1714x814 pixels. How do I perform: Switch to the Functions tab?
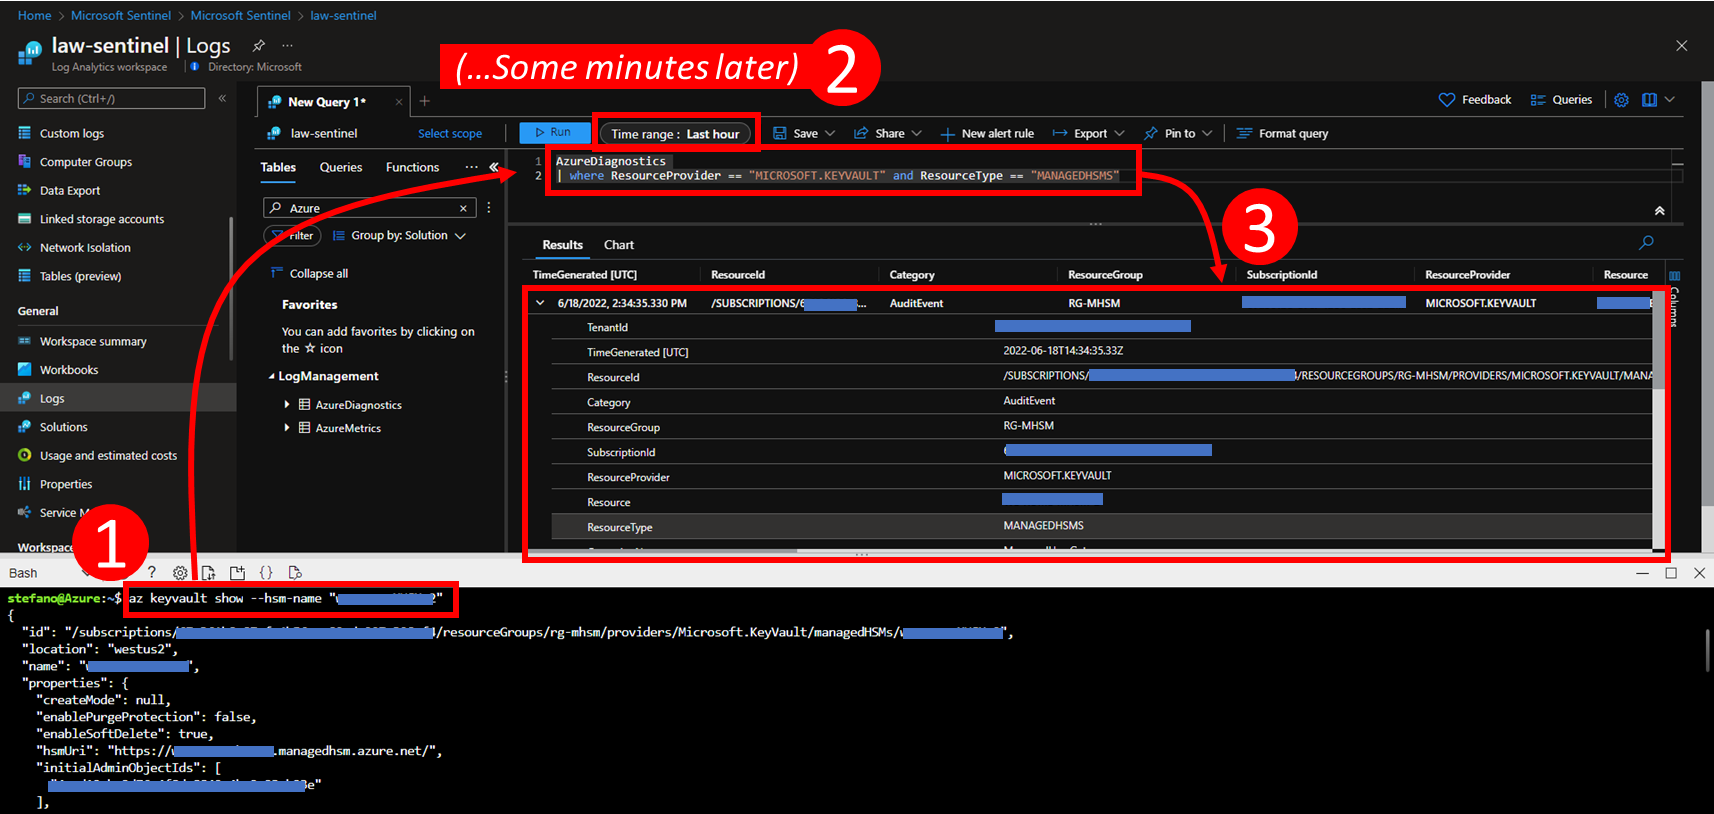click(x=412, y=167)
